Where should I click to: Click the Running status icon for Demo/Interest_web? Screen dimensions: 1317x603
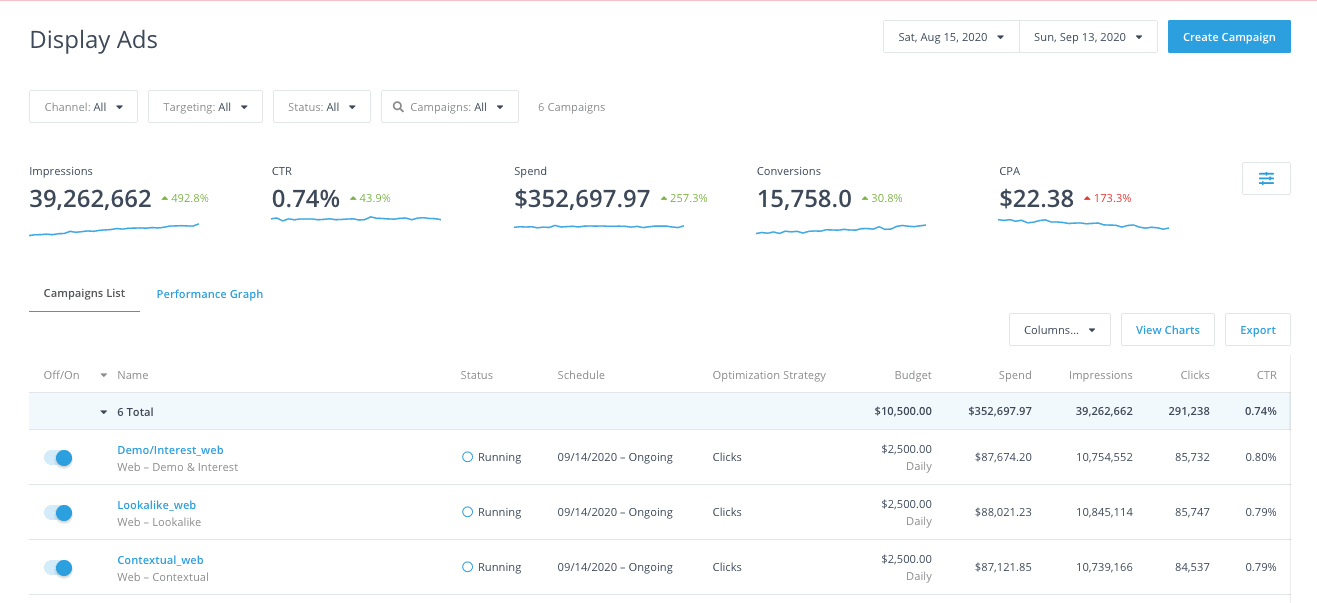coord(467,457)
